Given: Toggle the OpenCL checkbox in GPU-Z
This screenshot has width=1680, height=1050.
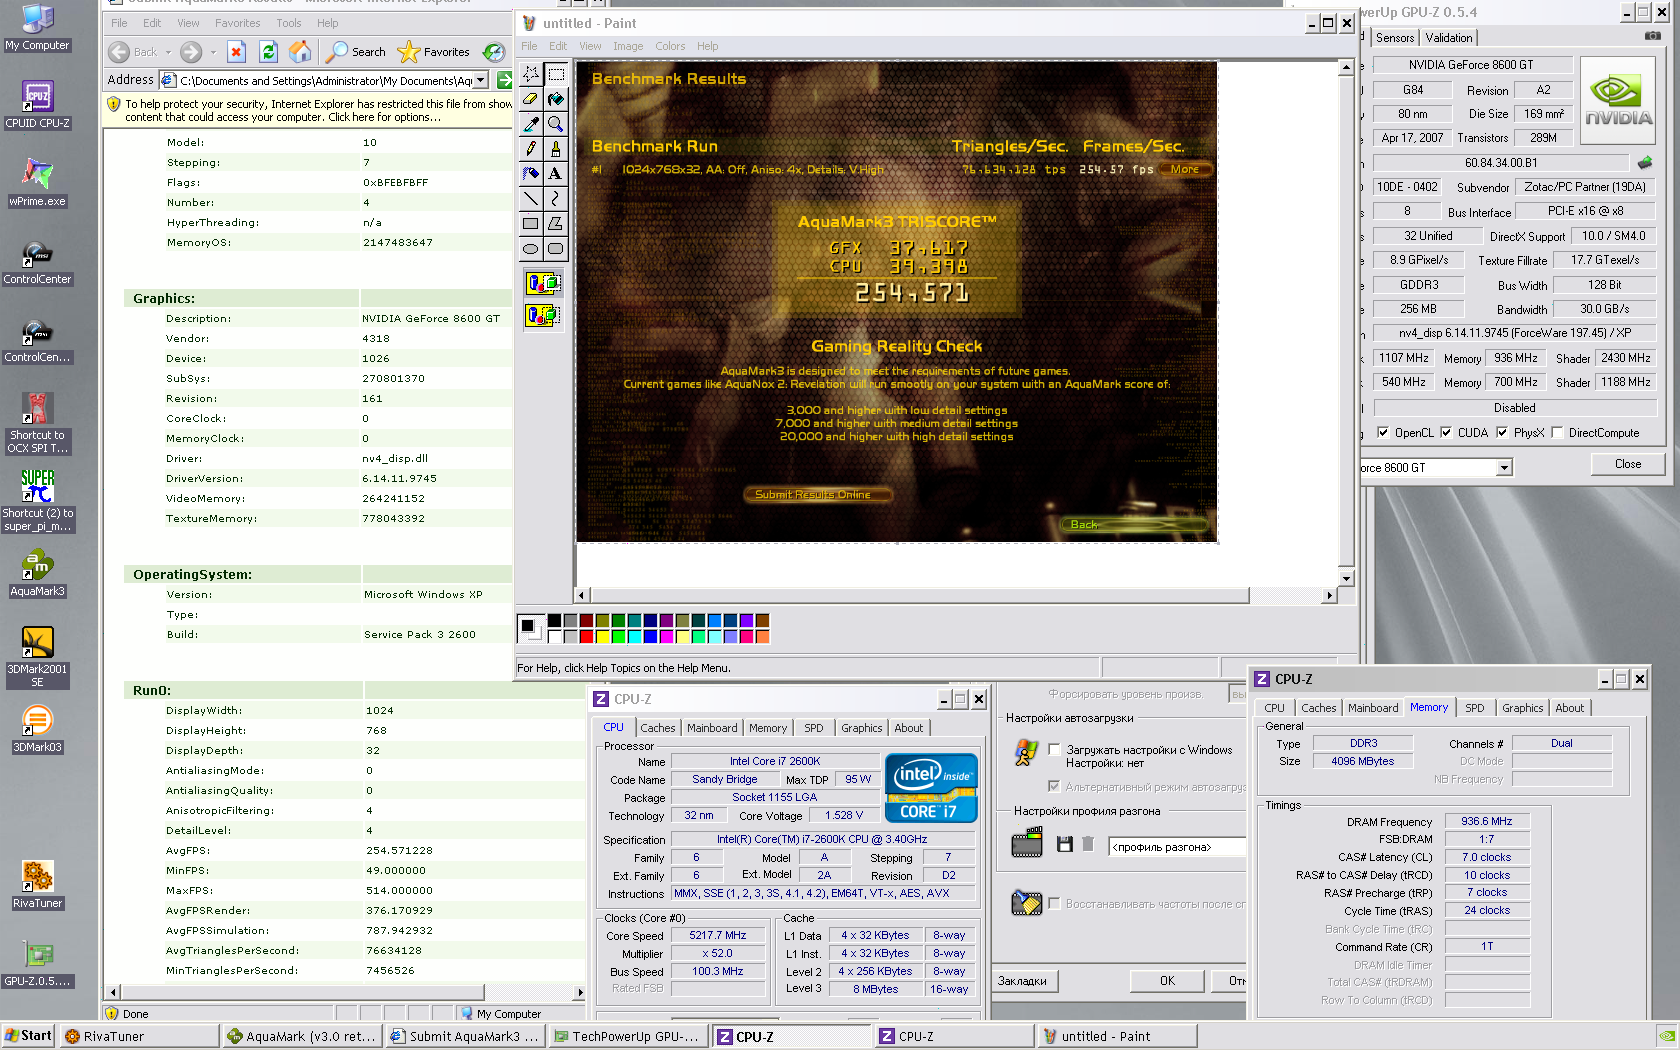Looking at the screenshot, I should (1383, 433).
